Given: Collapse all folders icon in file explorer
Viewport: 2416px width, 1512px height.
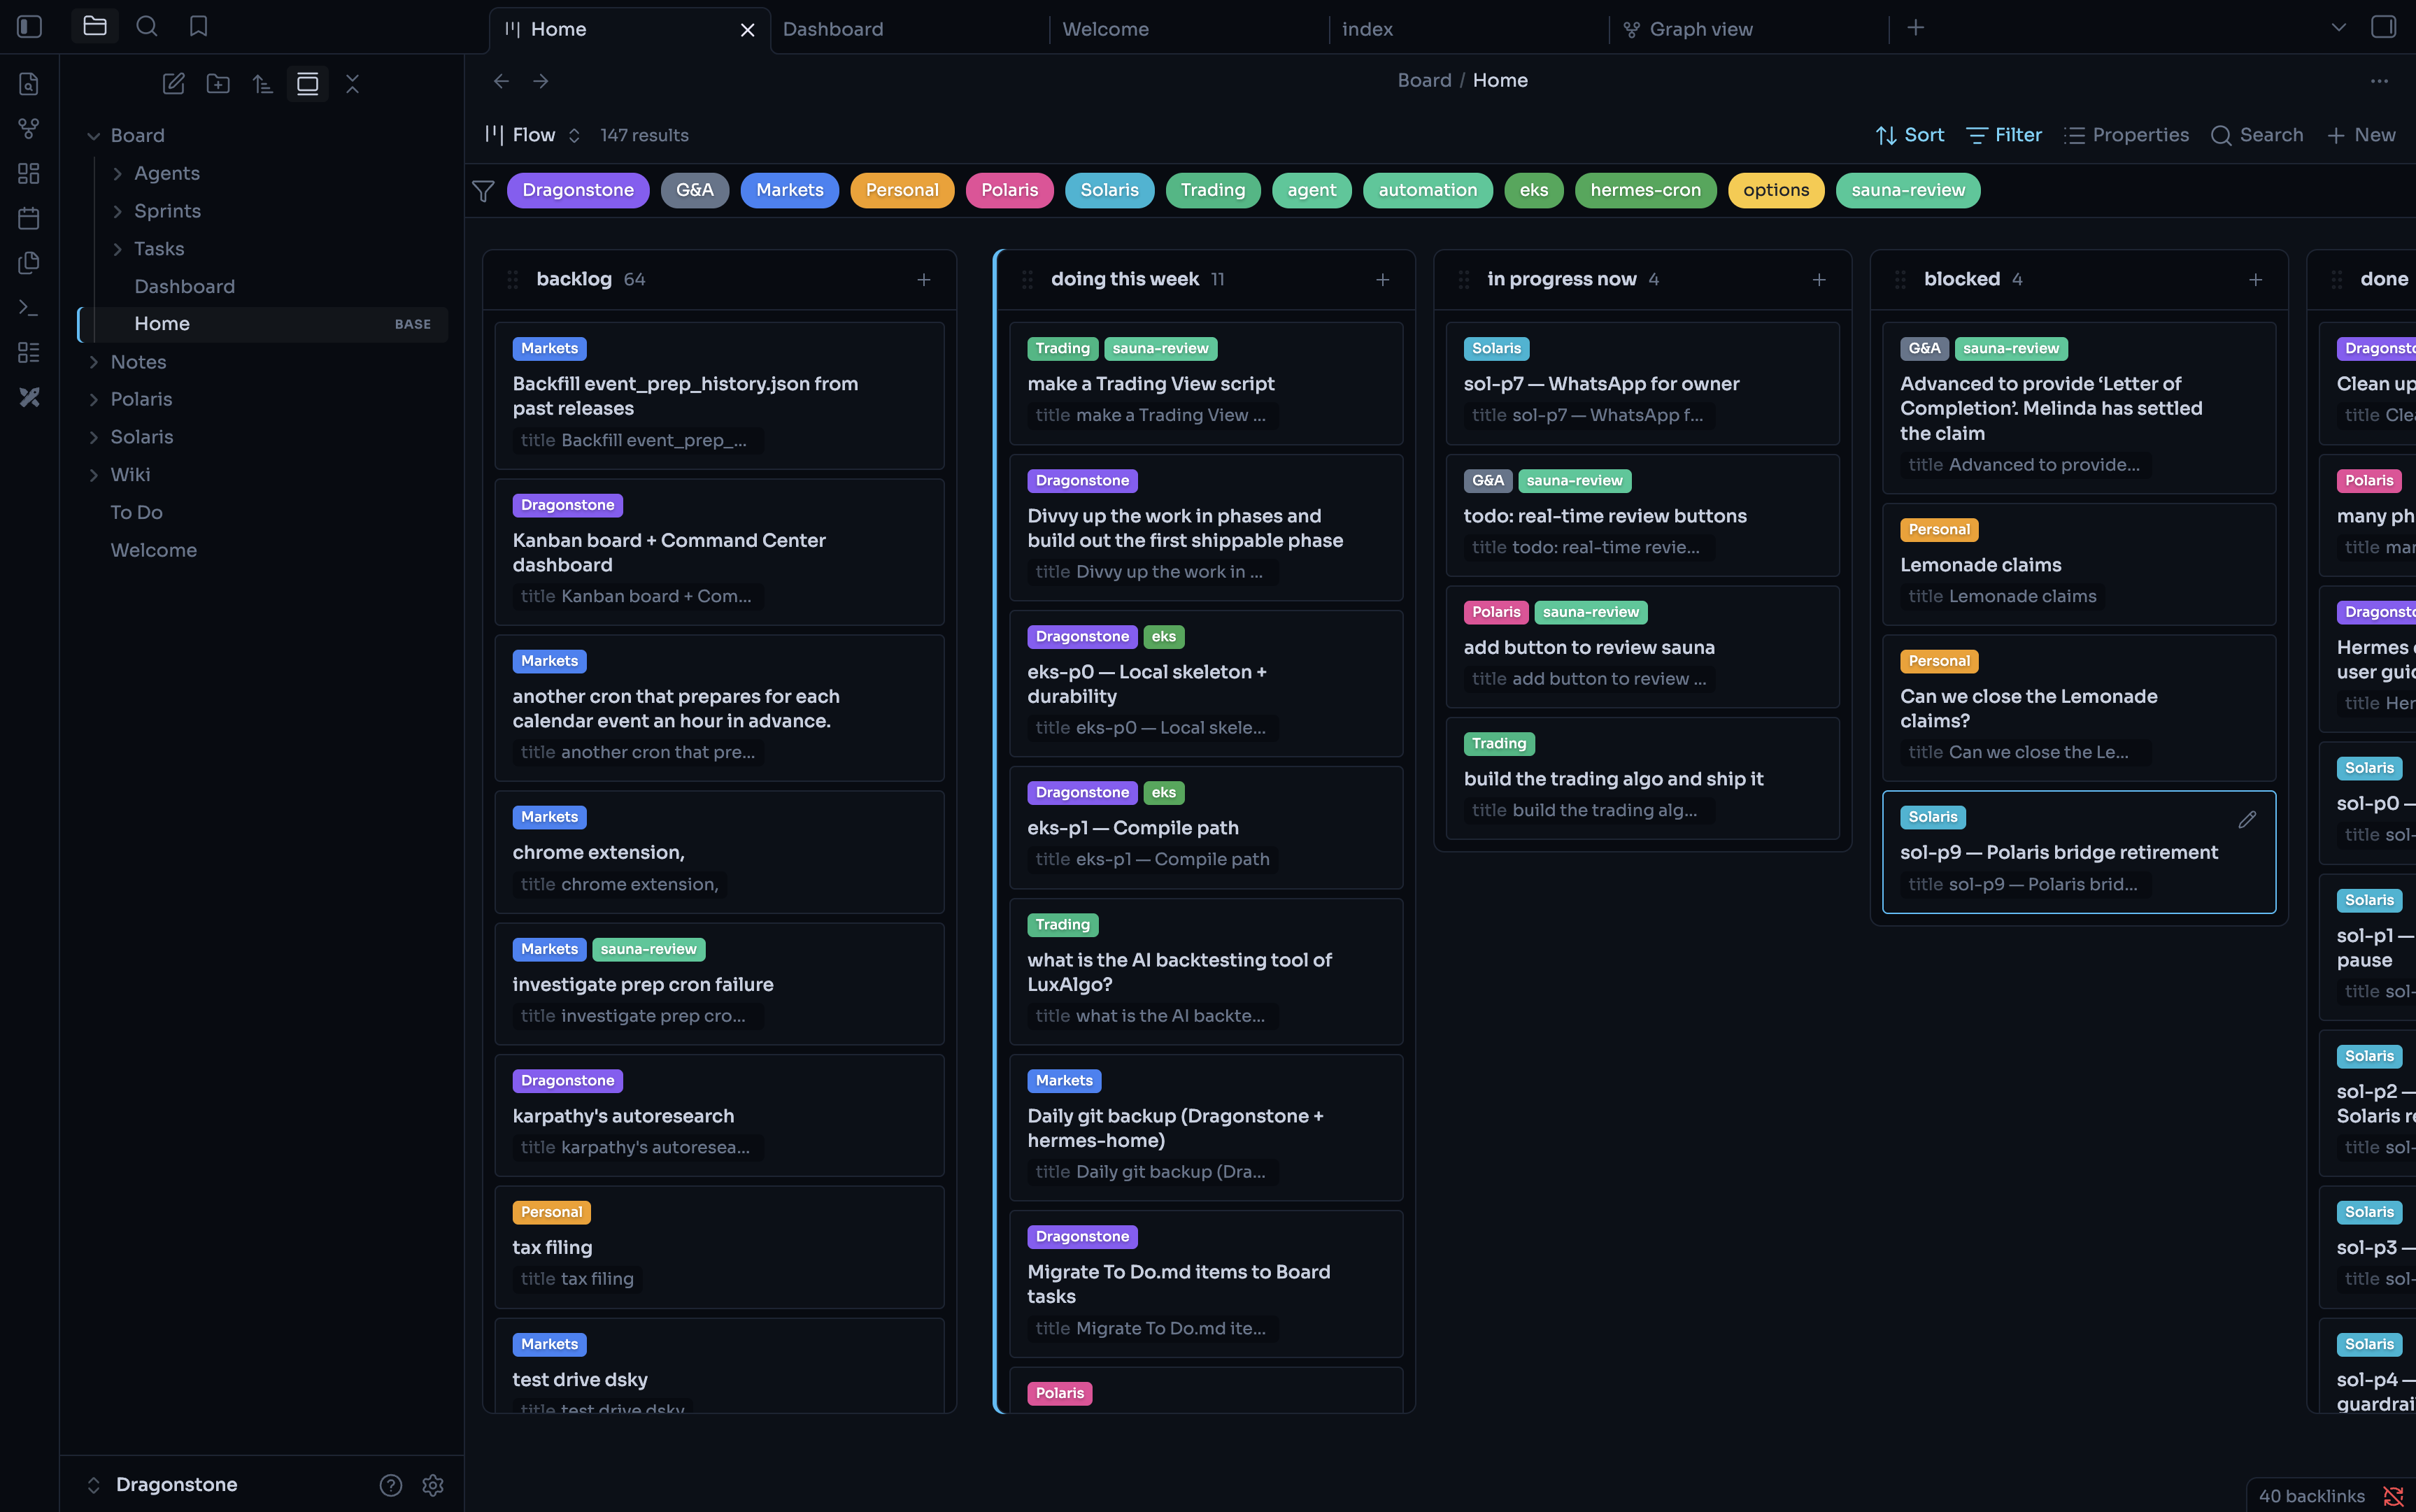Looking at the screenshot, I should (352, 84).
